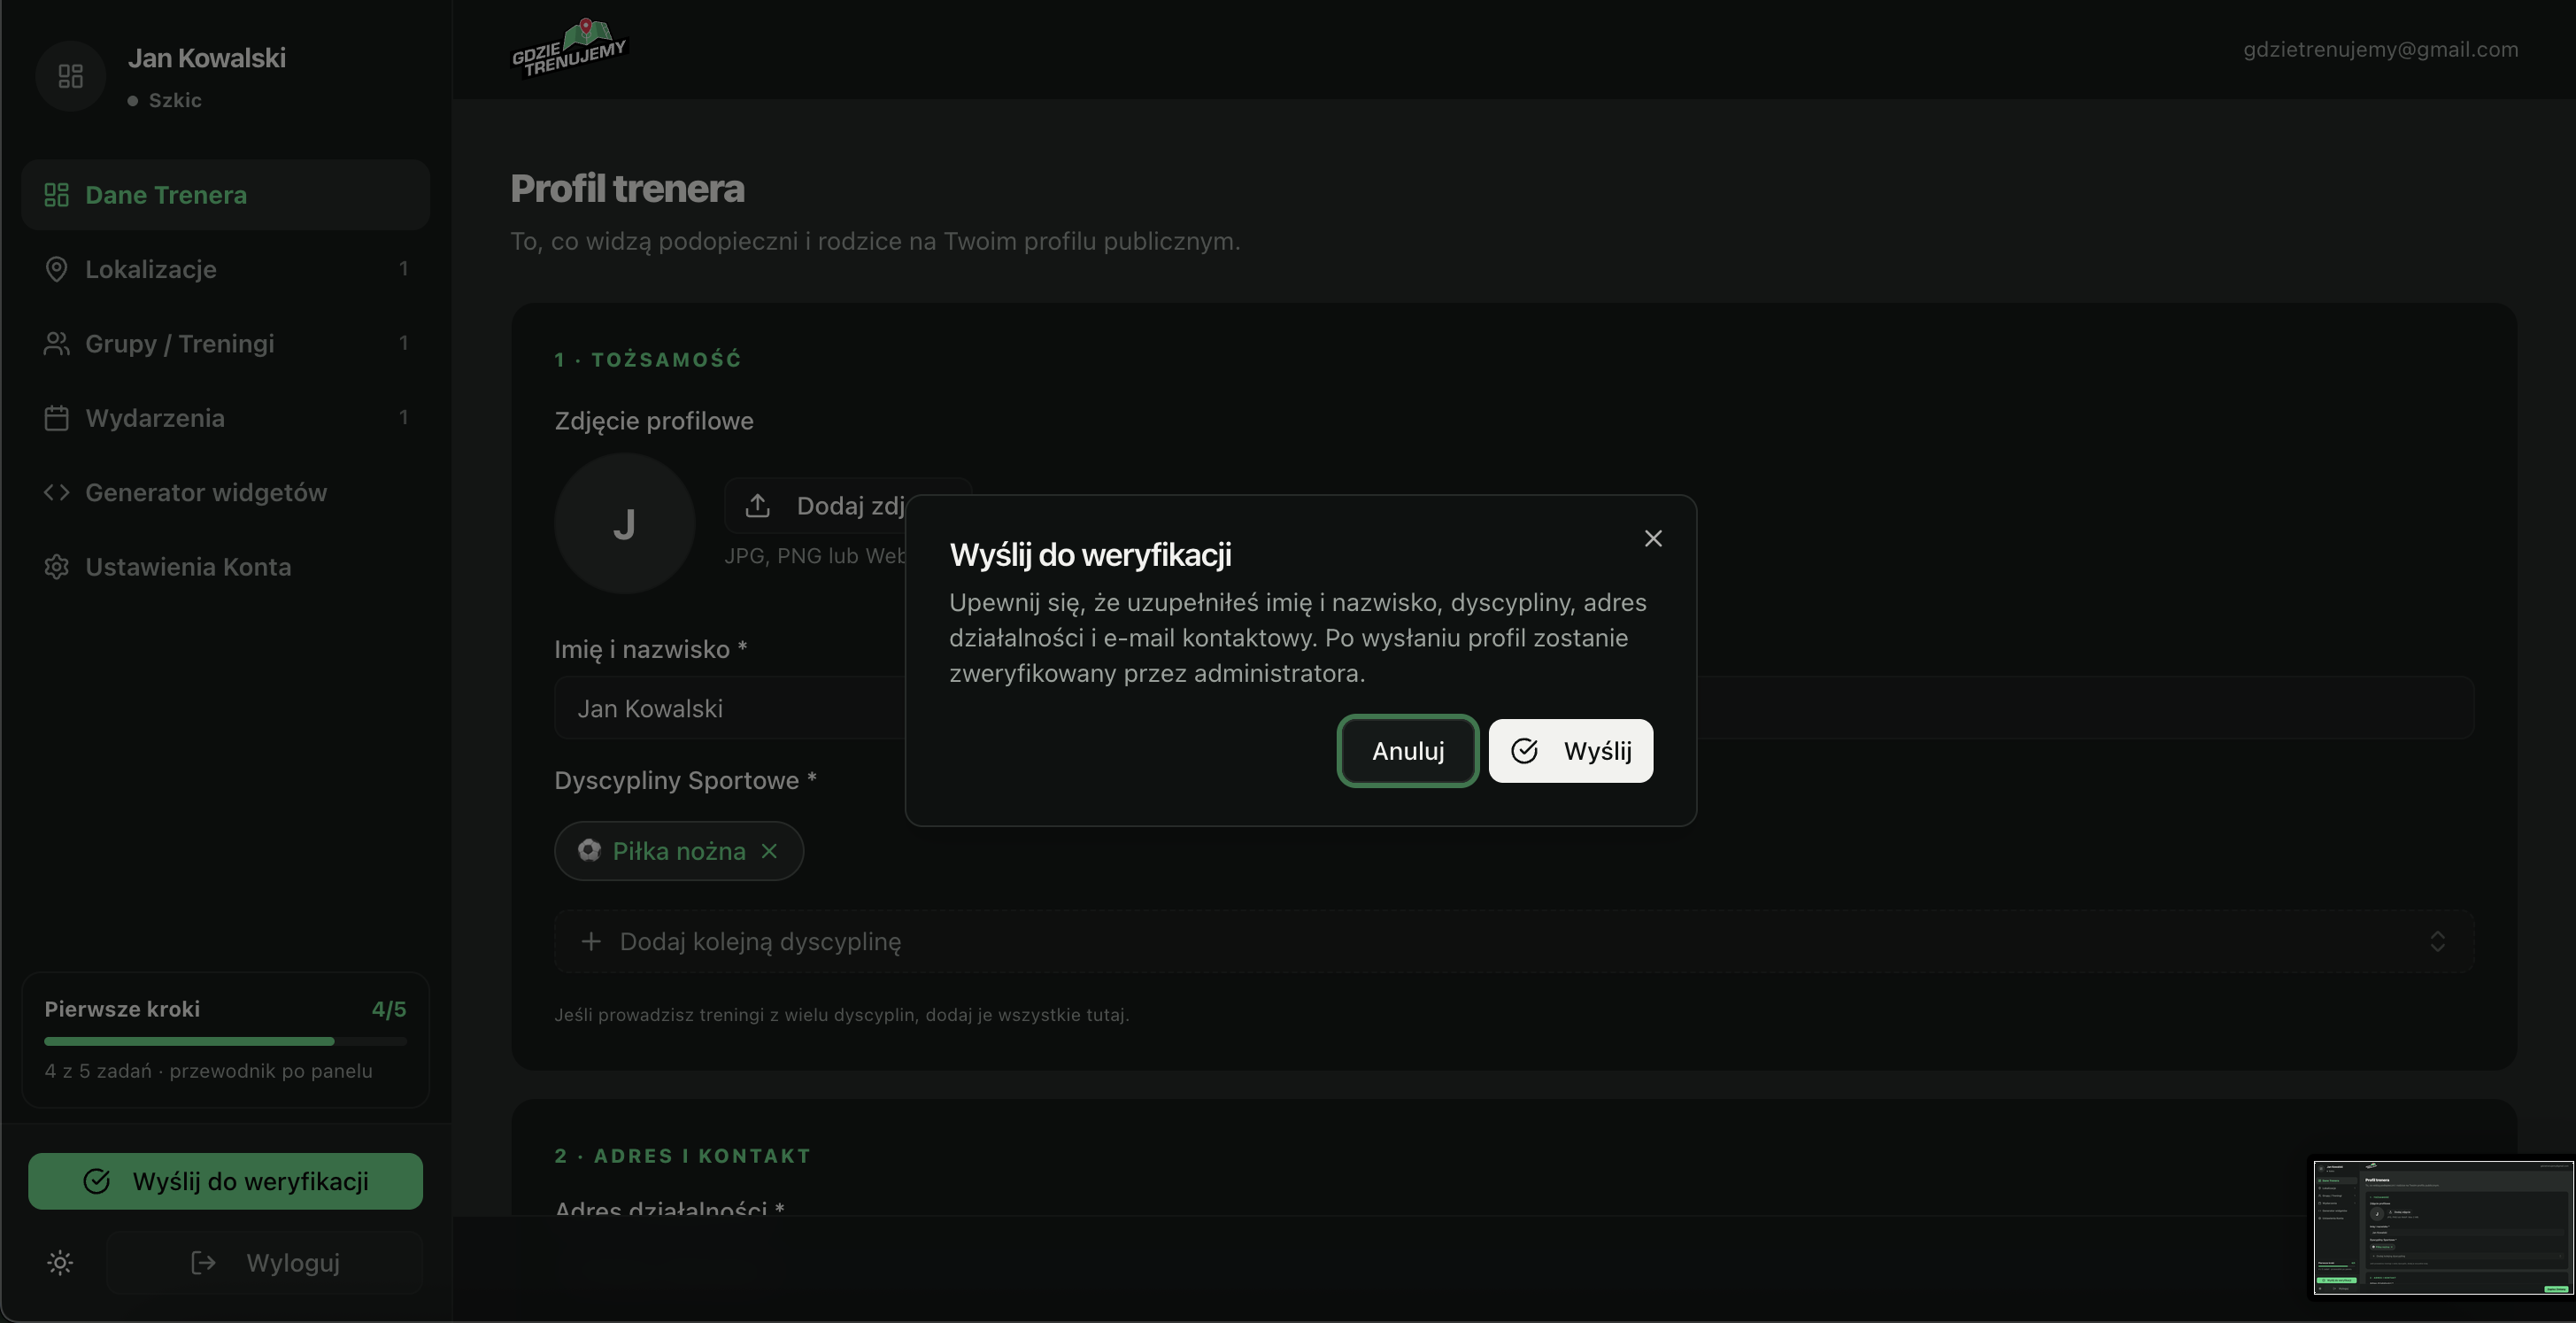Click the logout arrow icon

point(203,1263)
